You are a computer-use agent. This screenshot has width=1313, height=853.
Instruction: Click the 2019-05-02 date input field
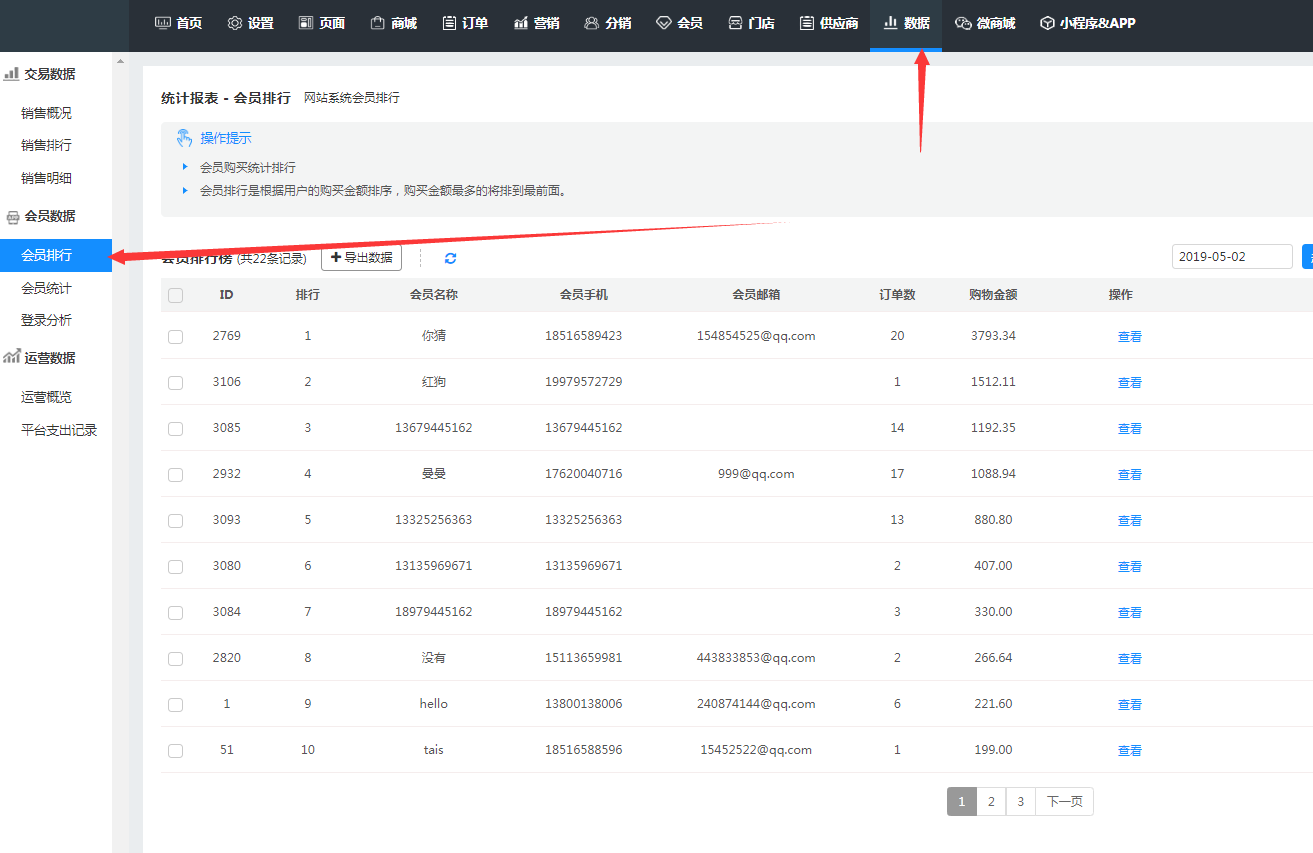point(1231,256)
